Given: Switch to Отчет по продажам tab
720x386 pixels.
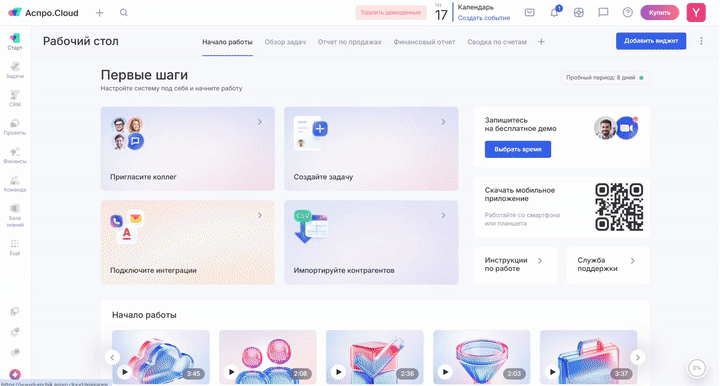Looking at the screenshot, I should [x=349, y=42].
